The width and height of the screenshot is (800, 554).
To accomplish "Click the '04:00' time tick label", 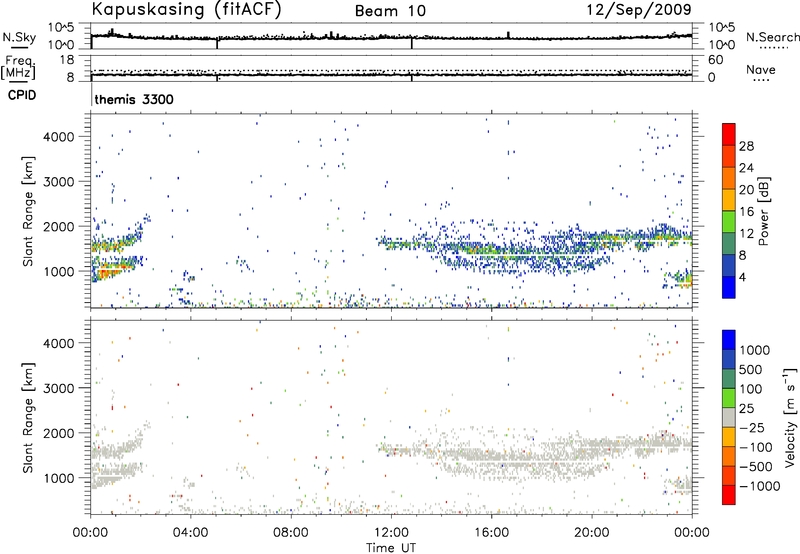I will coord(190,533).
